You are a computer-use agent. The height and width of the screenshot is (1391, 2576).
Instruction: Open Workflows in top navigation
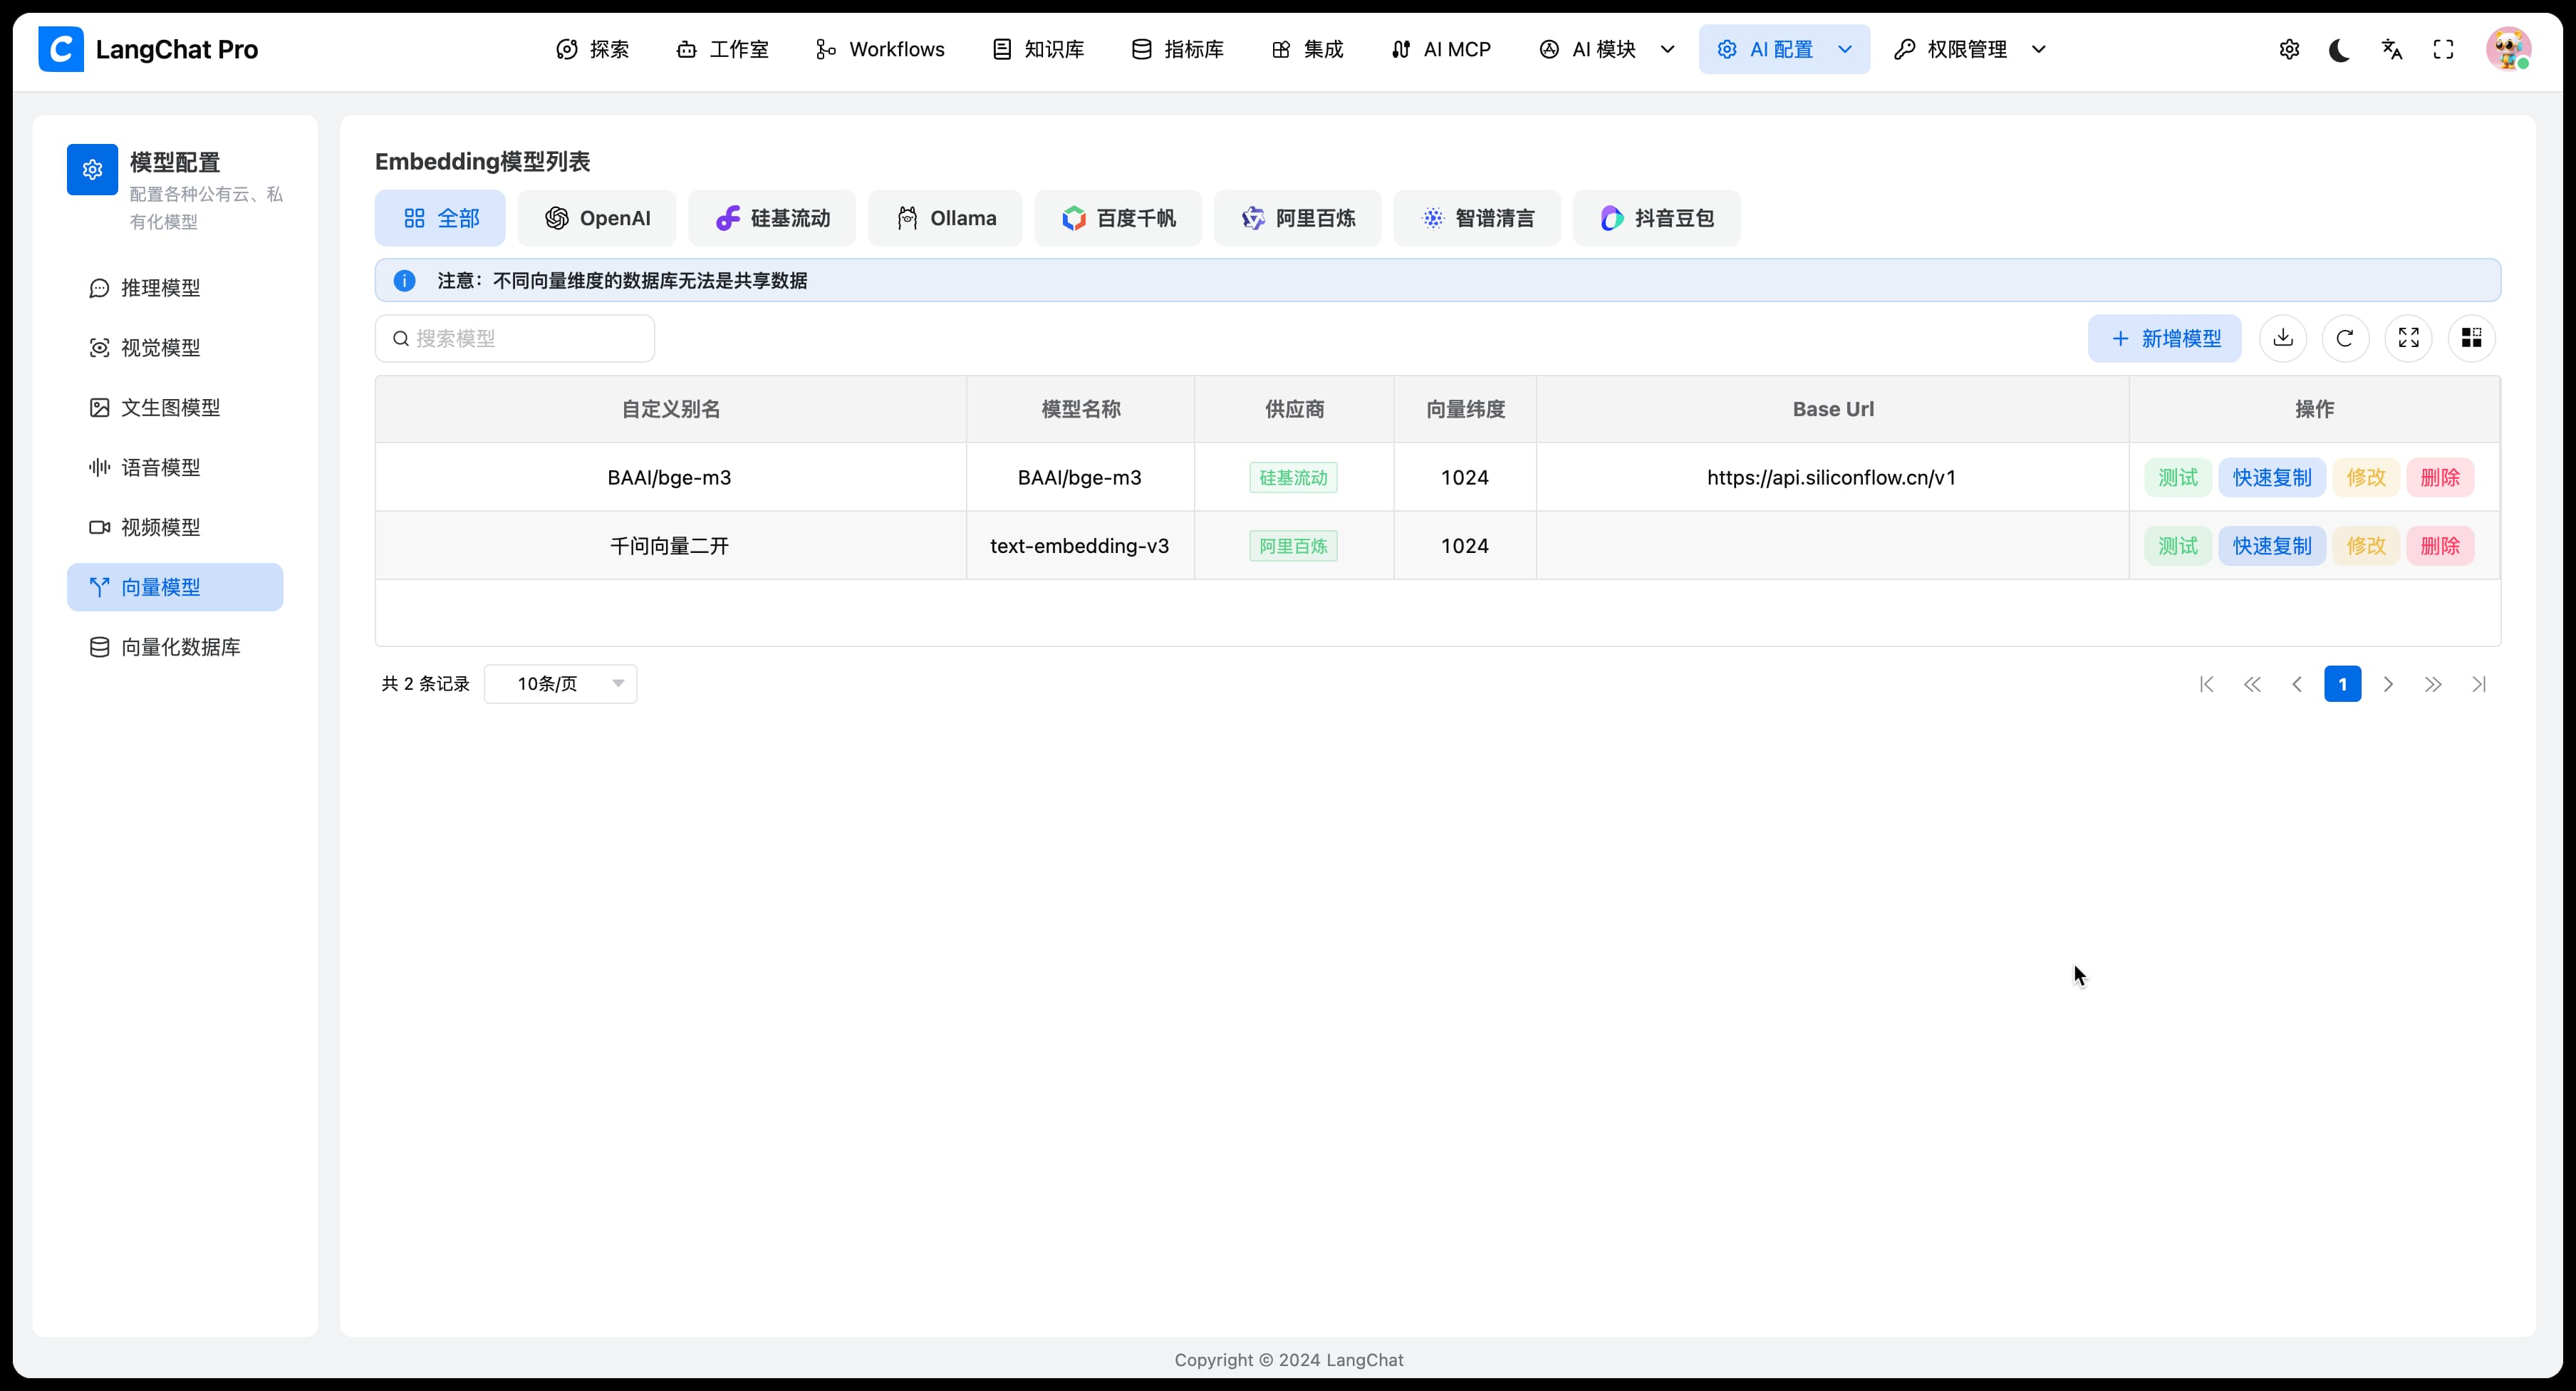coord(880,49)
